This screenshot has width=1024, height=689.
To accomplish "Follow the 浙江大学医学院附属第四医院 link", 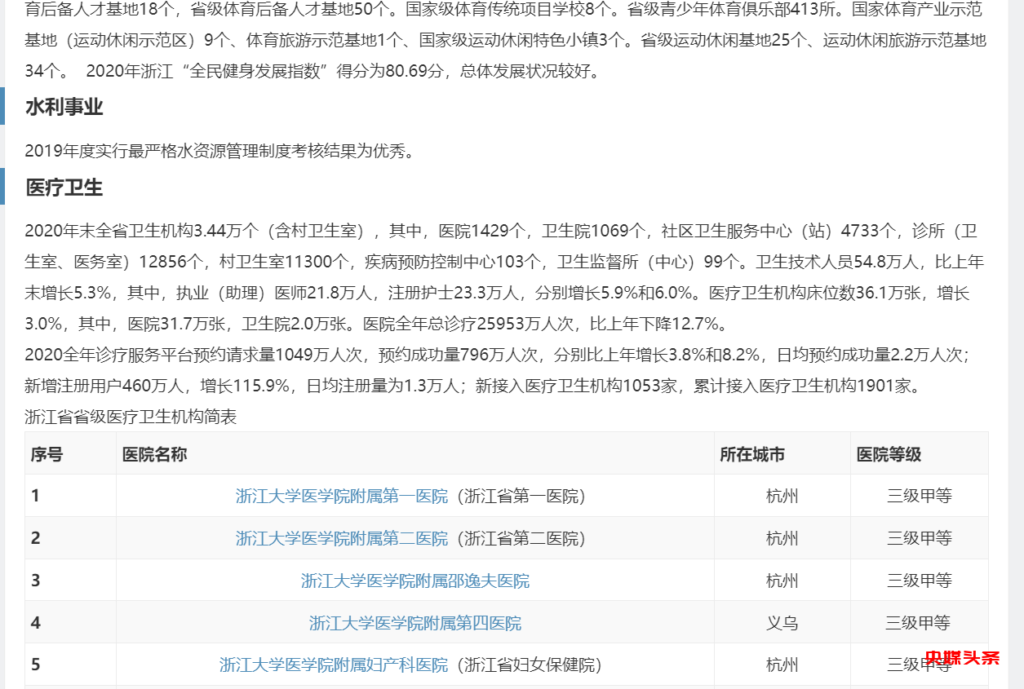I will pos(415,623).
